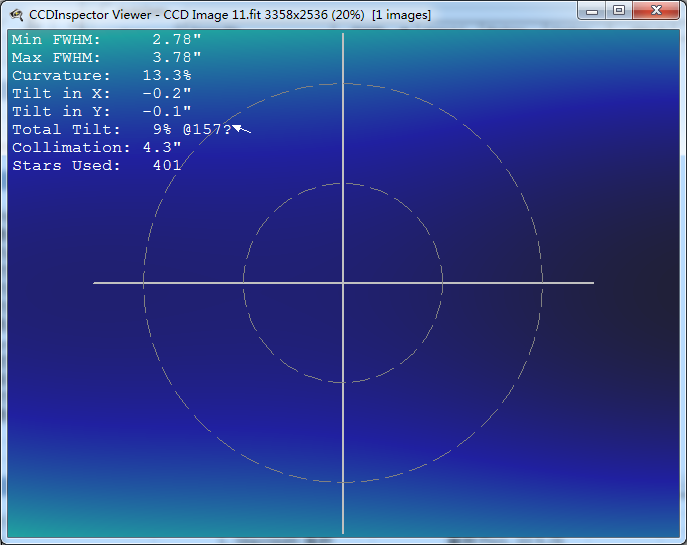This screenshot has height=545, width=687.
Task: Click the Stars Used 401 line
Action: tap(96, 165)
